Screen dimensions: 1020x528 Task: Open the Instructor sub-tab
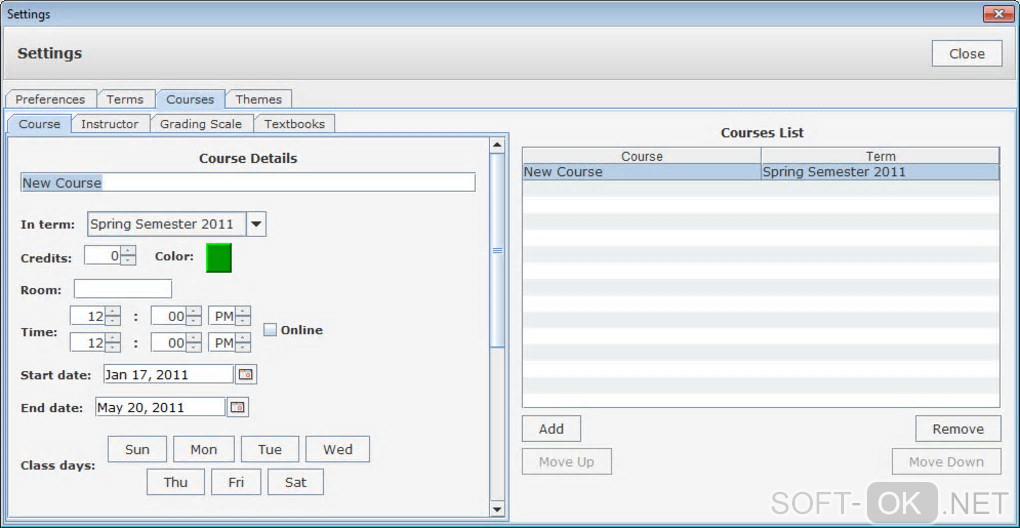point(109,124)
